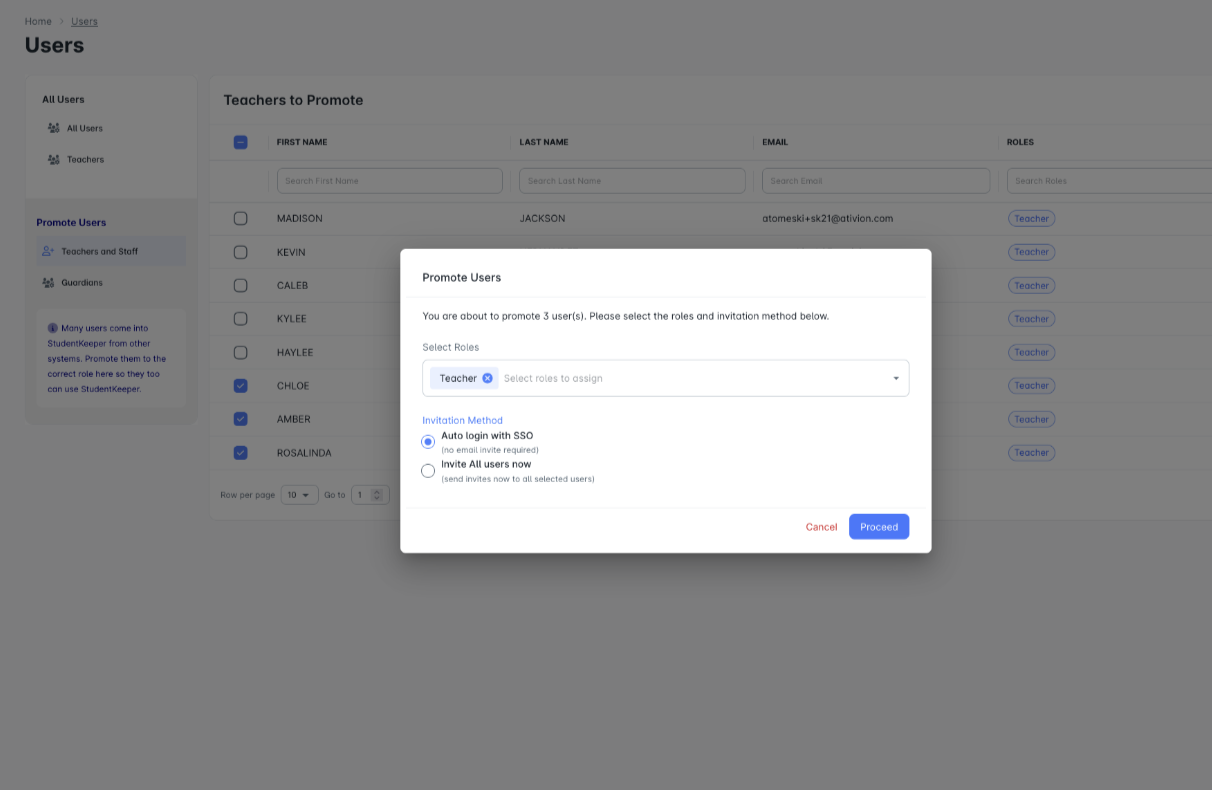The image size is (1212, 790).
Task: Check the HAYLEE row checkbox
Action: (240, 352)
